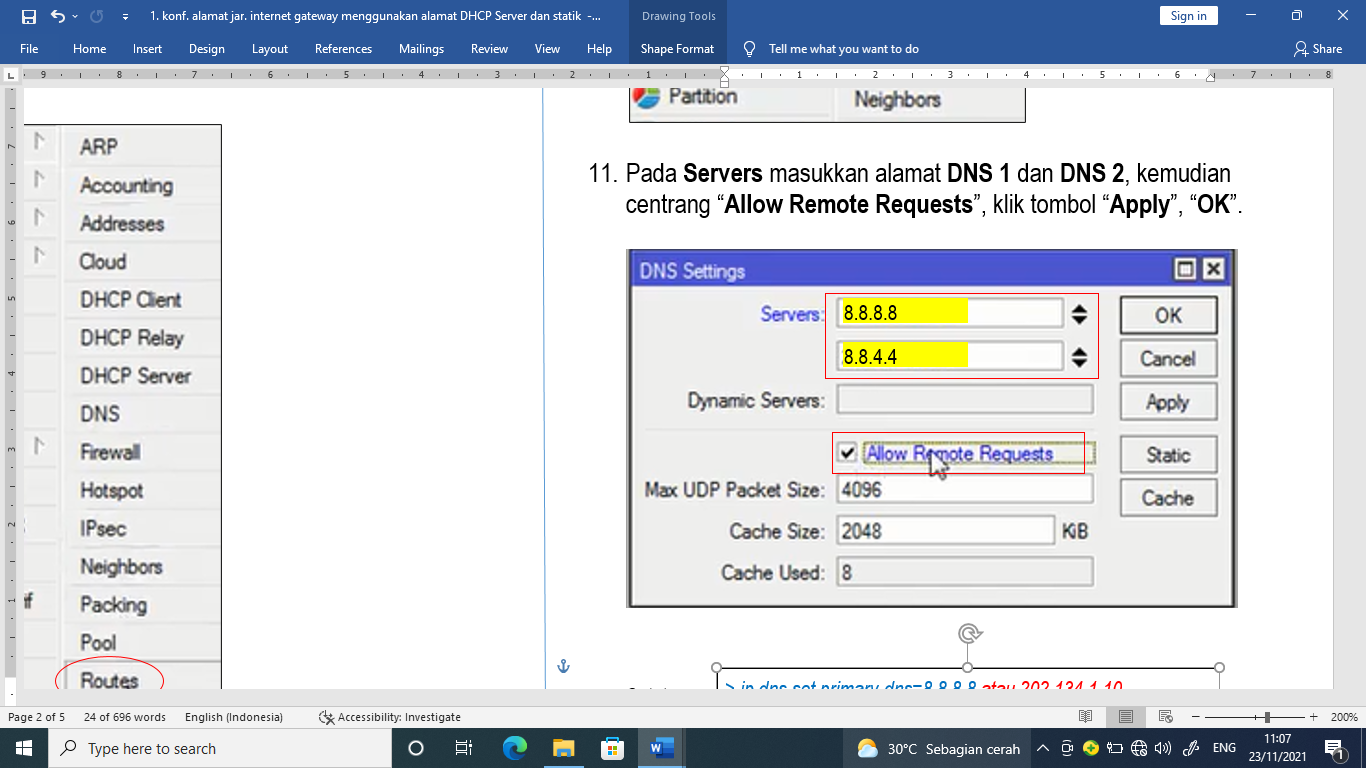Open File Explorer from the taskbar
1366x768 pixels.
click(x=563, y=748)
